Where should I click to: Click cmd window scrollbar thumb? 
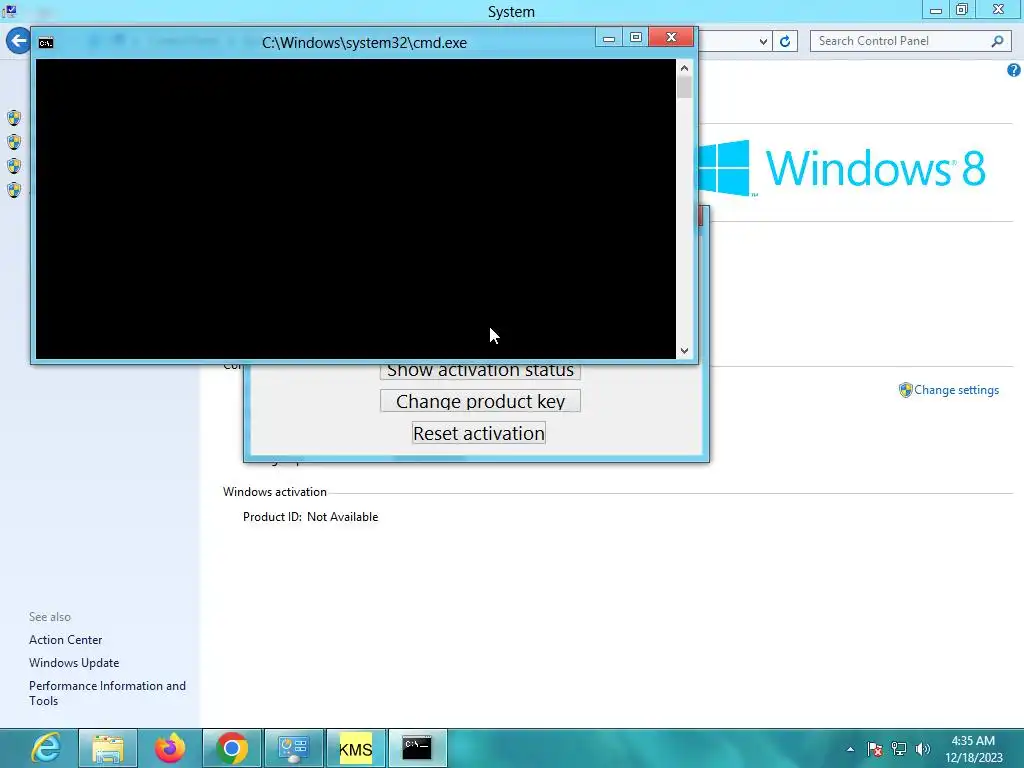pyautogui.click(x=684, y=87)
